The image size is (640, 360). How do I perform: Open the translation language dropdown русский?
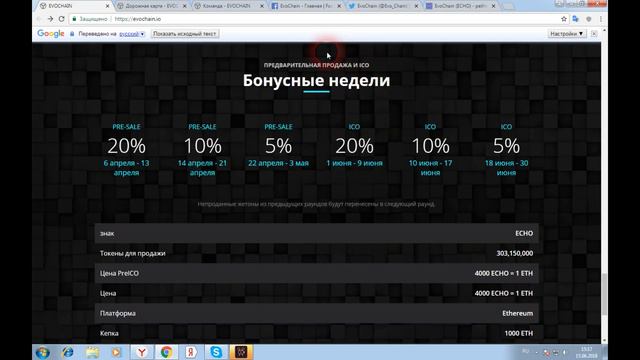click(132, 34)
